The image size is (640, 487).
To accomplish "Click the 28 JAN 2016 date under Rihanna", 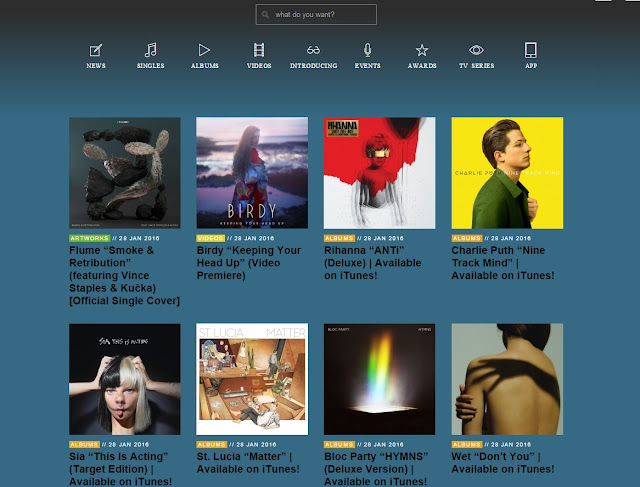I will coord(383,238).
